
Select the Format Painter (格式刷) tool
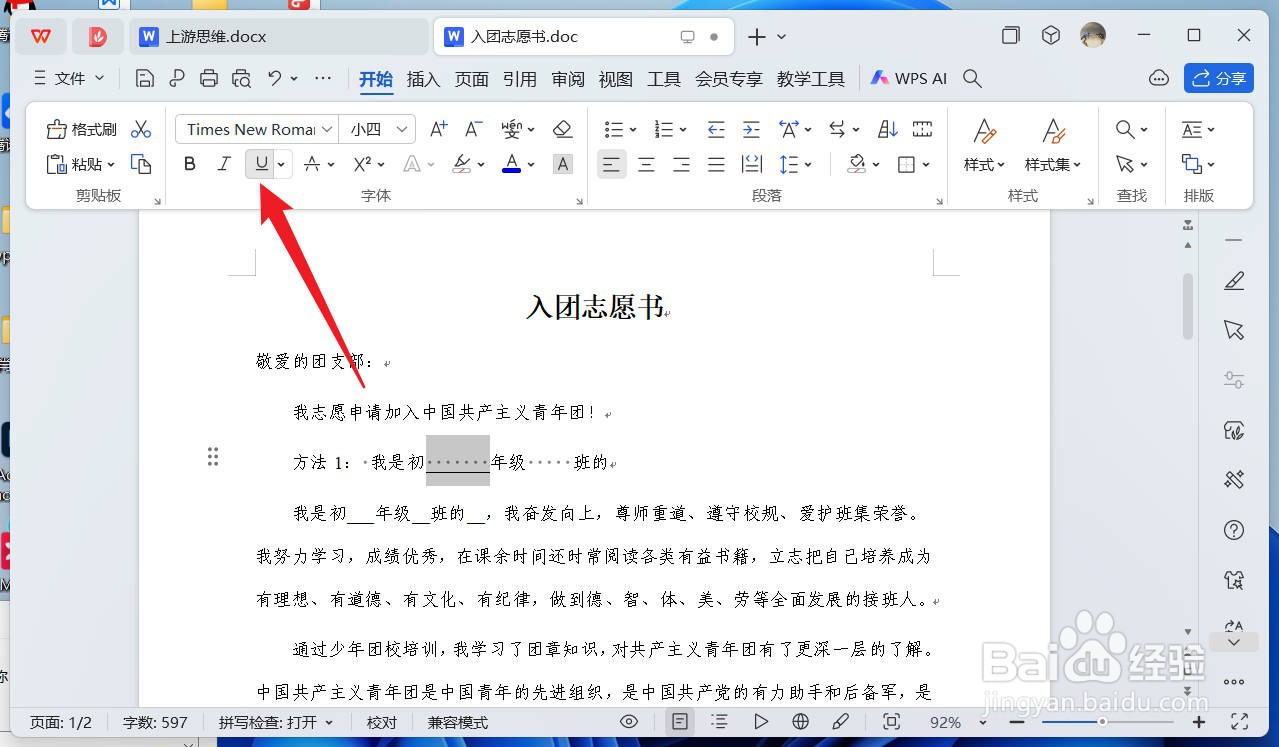click(x=80, y=128)
